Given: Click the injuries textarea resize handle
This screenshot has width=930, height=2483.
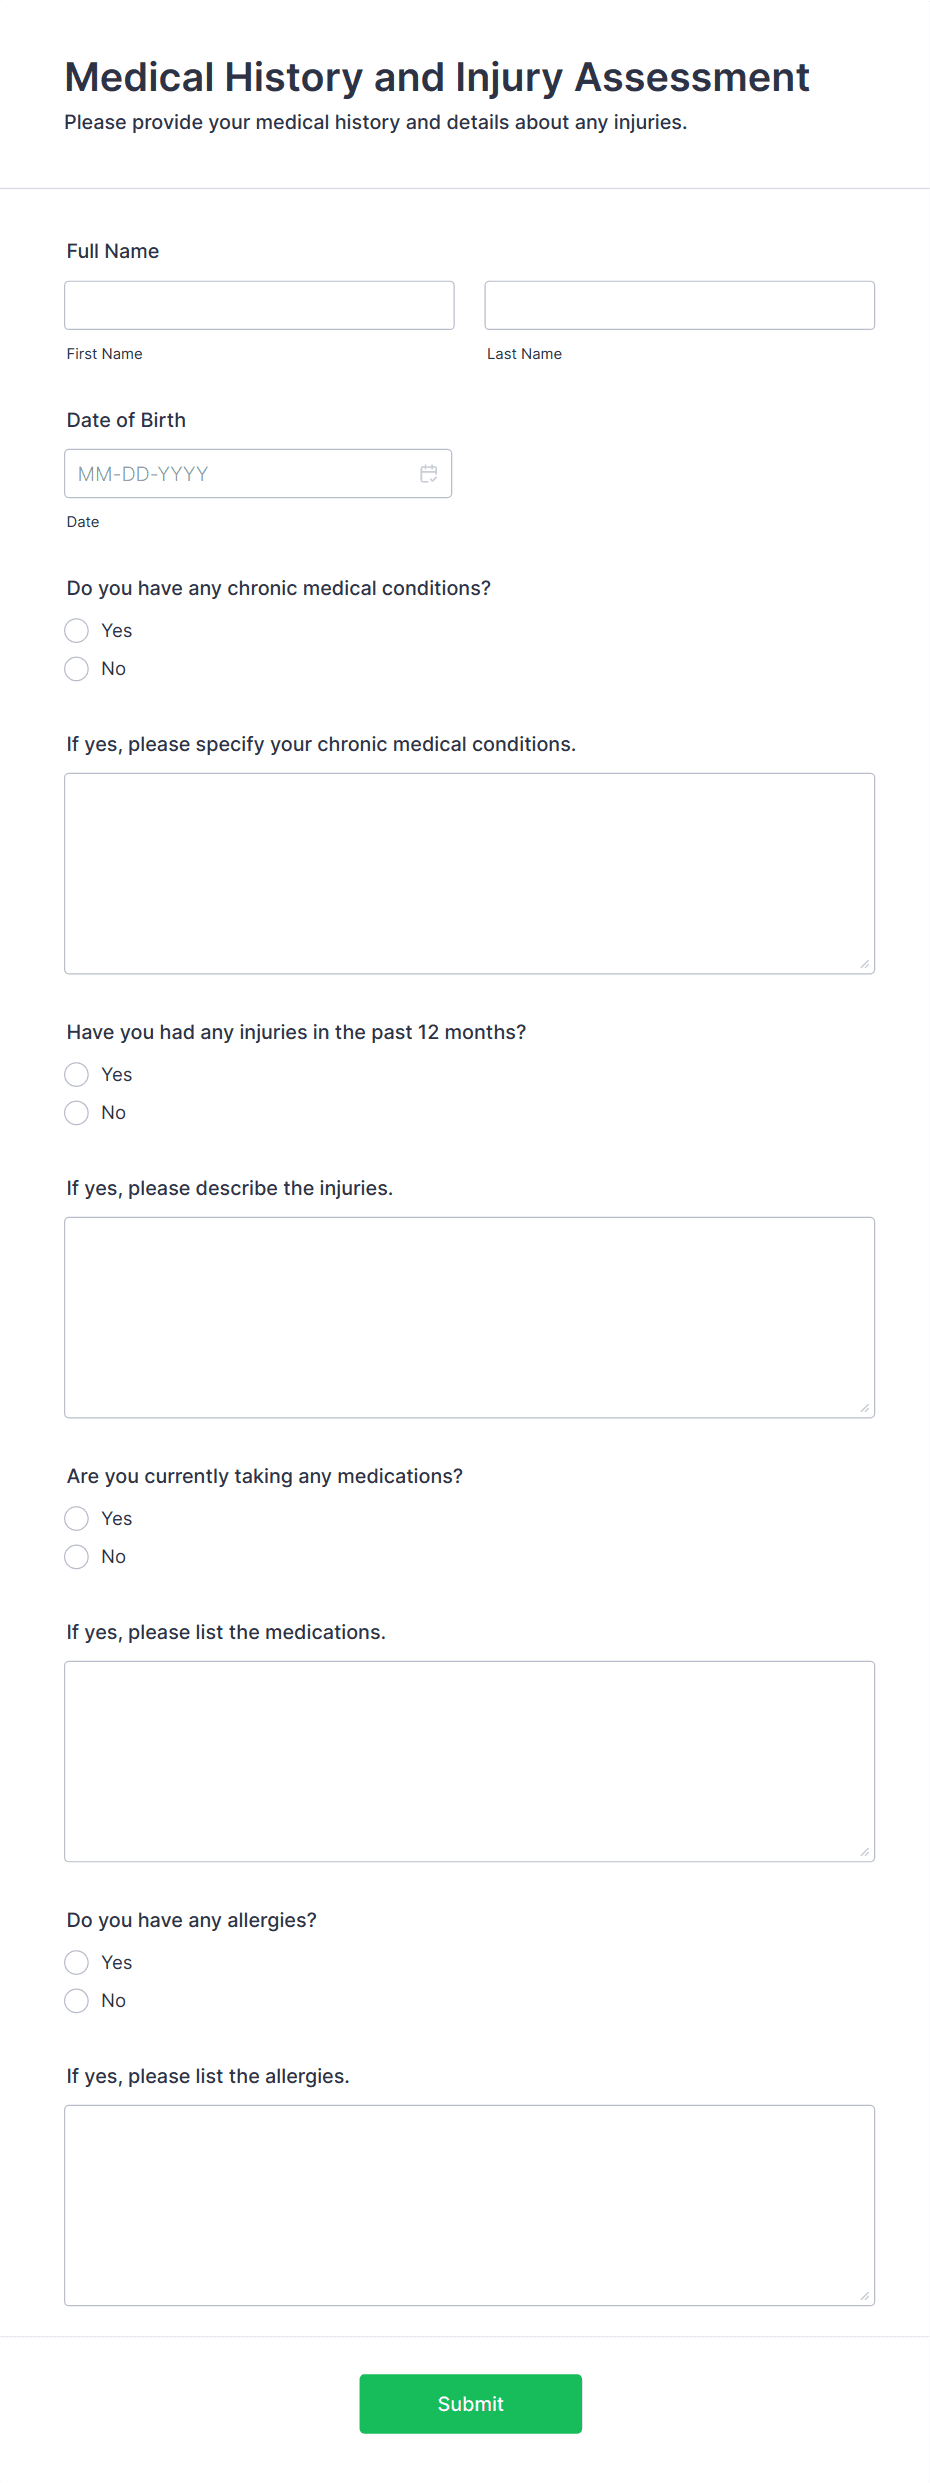Looking at the screenshot, I should [865, 1407].
